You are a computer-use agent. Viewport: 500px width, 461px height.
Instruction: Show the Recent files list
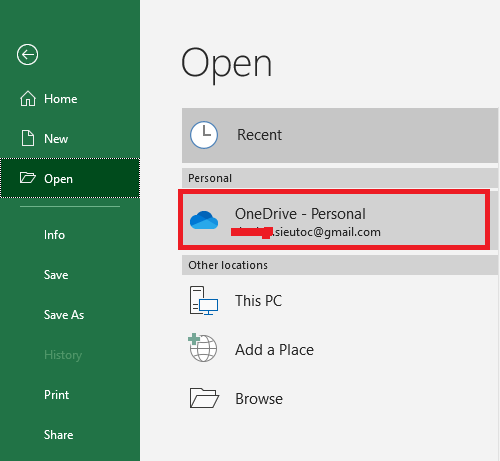tap(340, 135)
